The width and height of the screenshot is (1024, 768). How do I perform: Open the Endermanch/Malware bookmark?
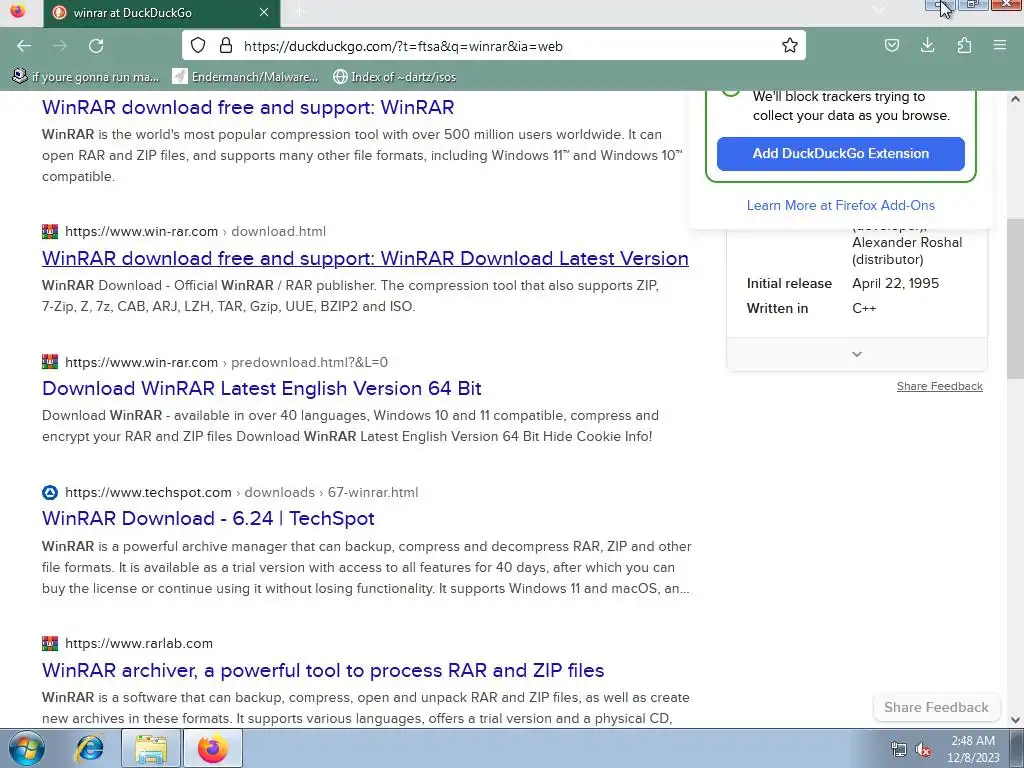pos(246,77)
